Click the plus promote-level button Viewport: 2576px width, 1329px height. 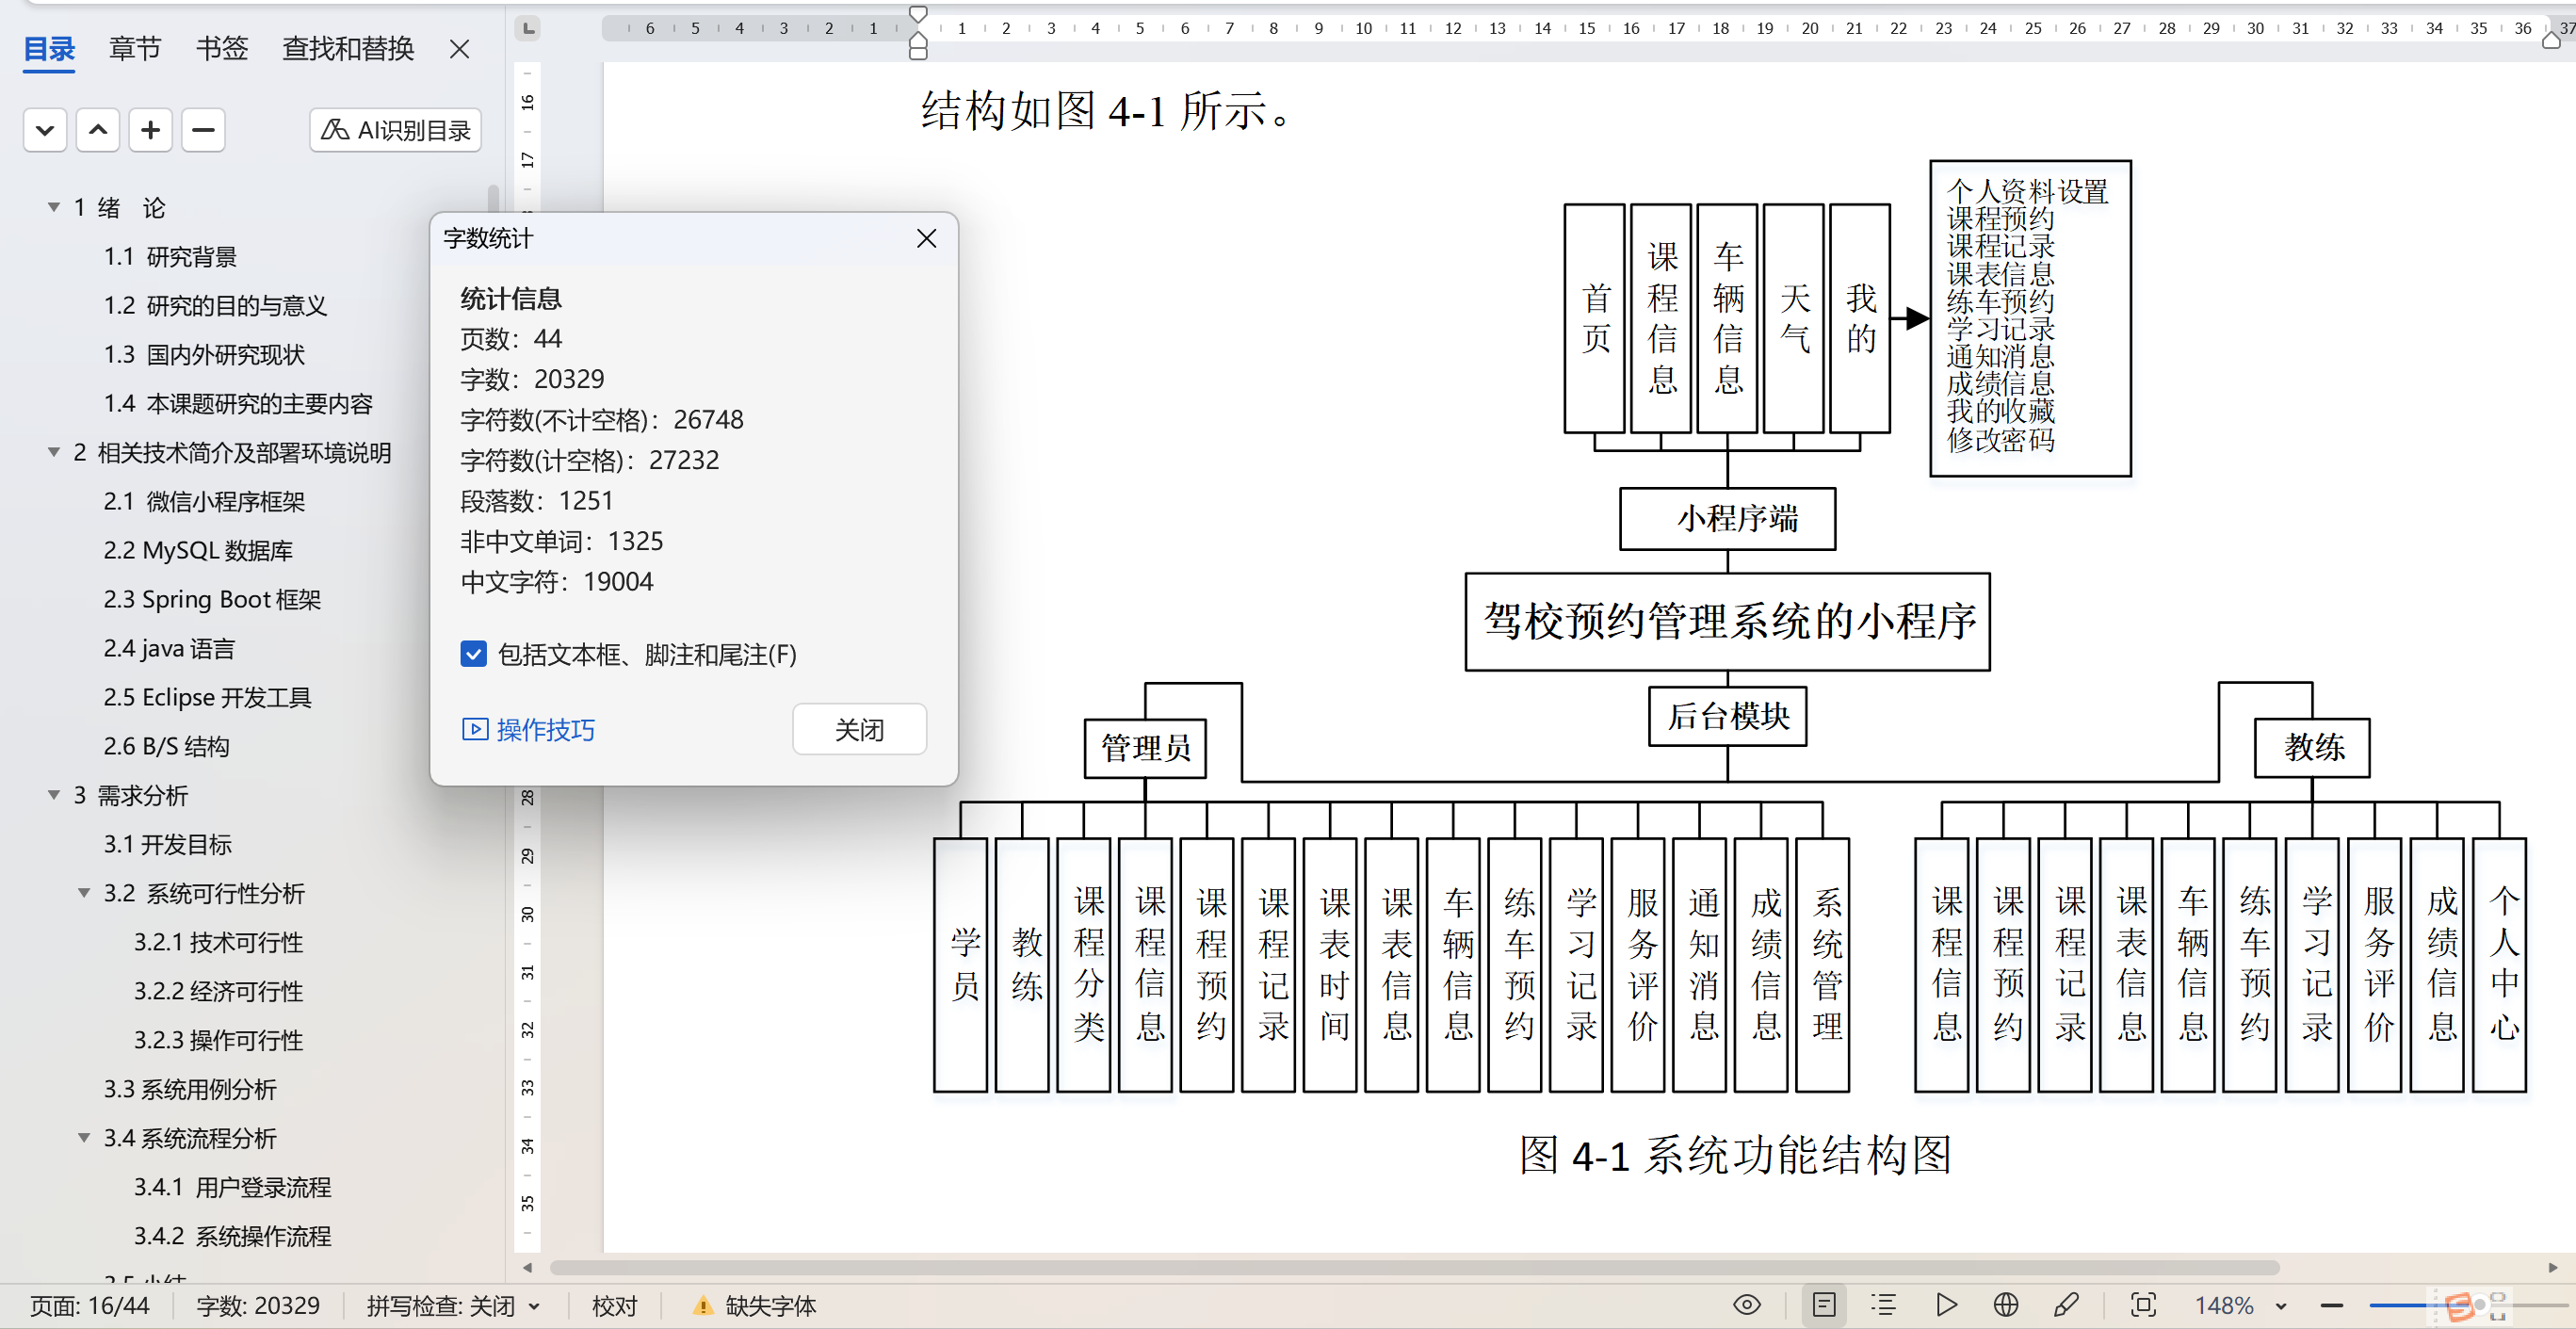(150, 130)
